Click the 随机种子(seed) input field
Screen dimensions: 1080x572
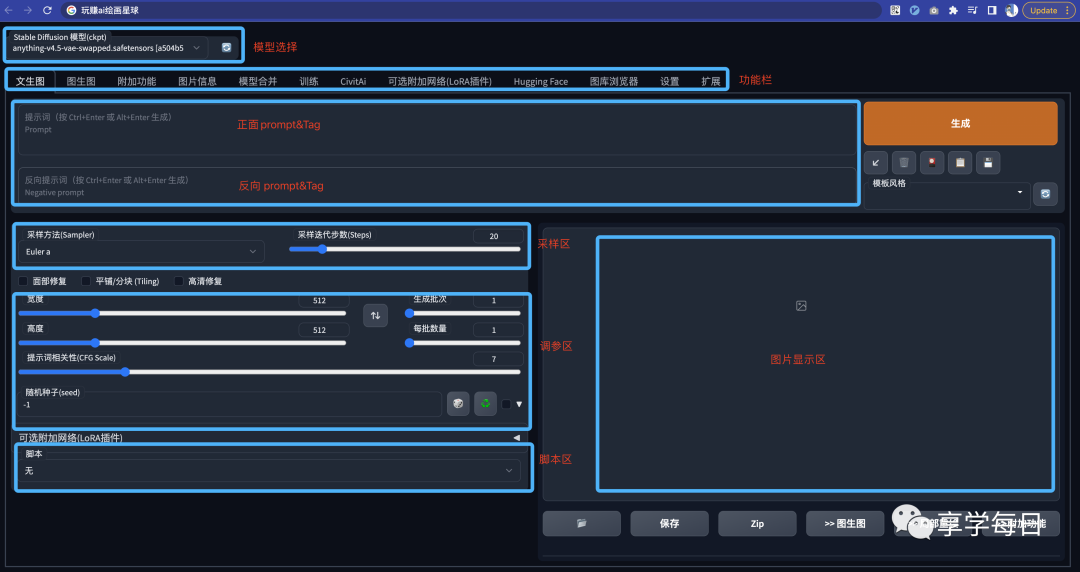230,405
